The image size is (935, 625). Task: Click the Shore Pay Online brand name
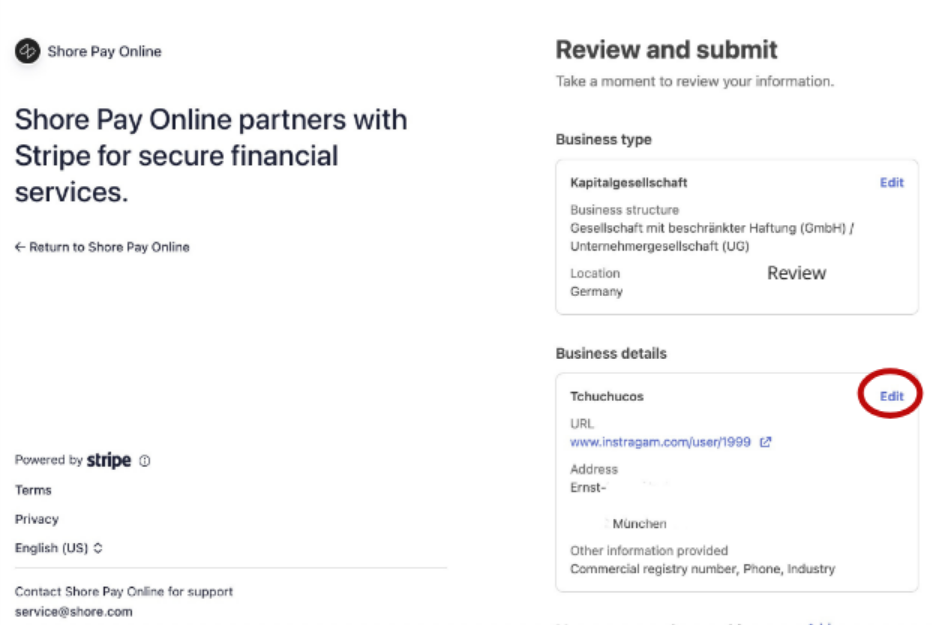click(104, 51)
